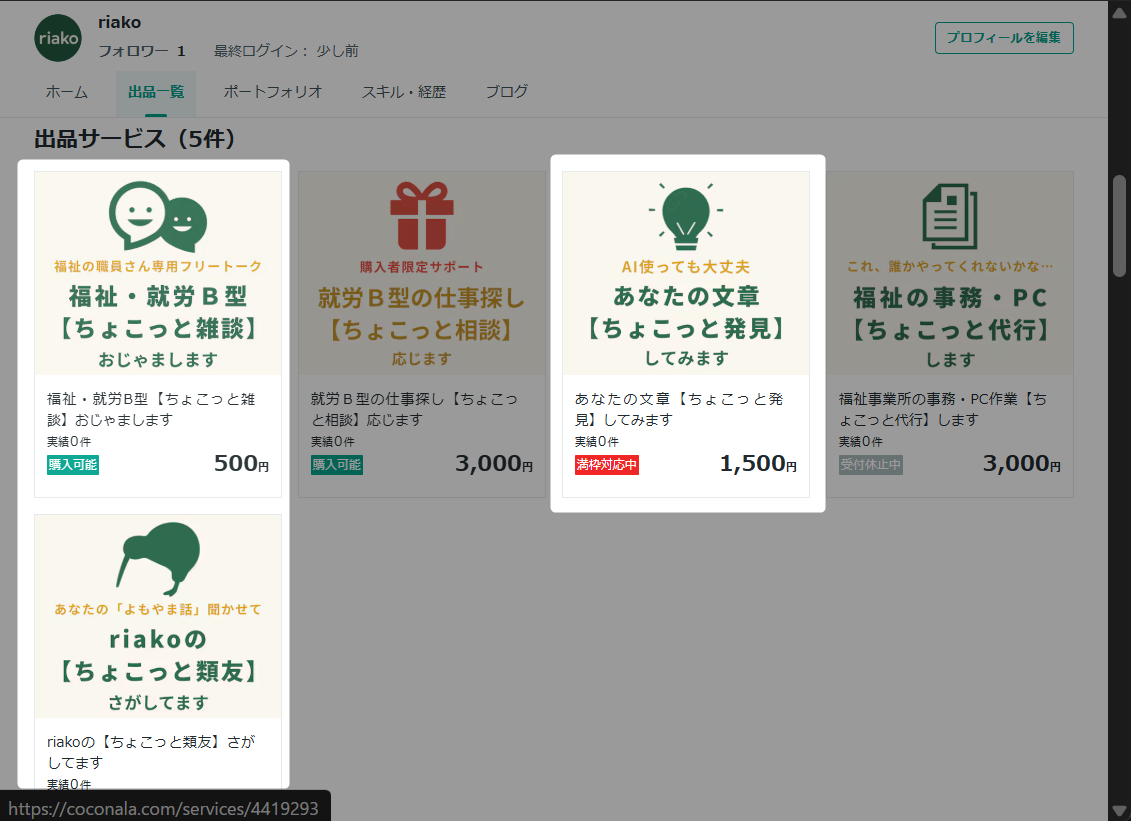Go to the ブログ tab
Image resolution: width=1131 pixels, height=821 pixels.
tap(507, 92)
